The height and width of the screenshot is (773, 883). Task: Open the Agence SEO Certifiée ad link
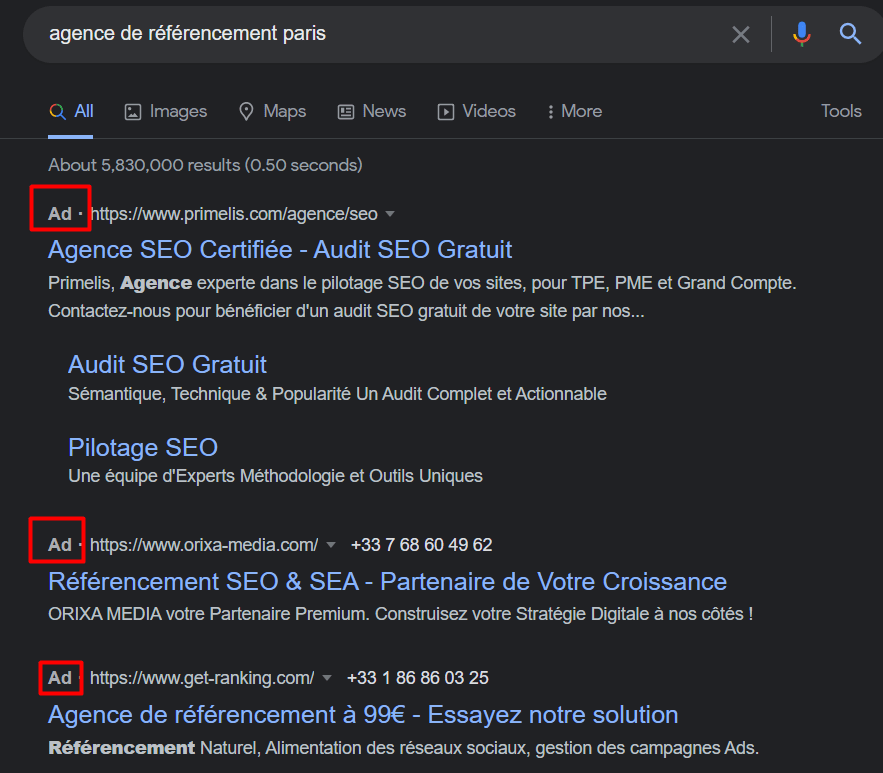[279, 249]
